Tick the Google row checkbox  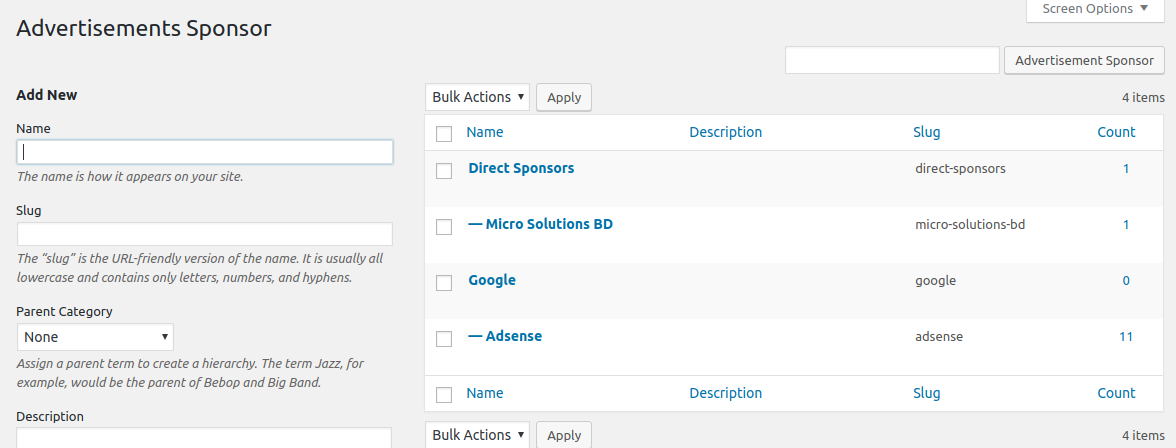point(445,283)
